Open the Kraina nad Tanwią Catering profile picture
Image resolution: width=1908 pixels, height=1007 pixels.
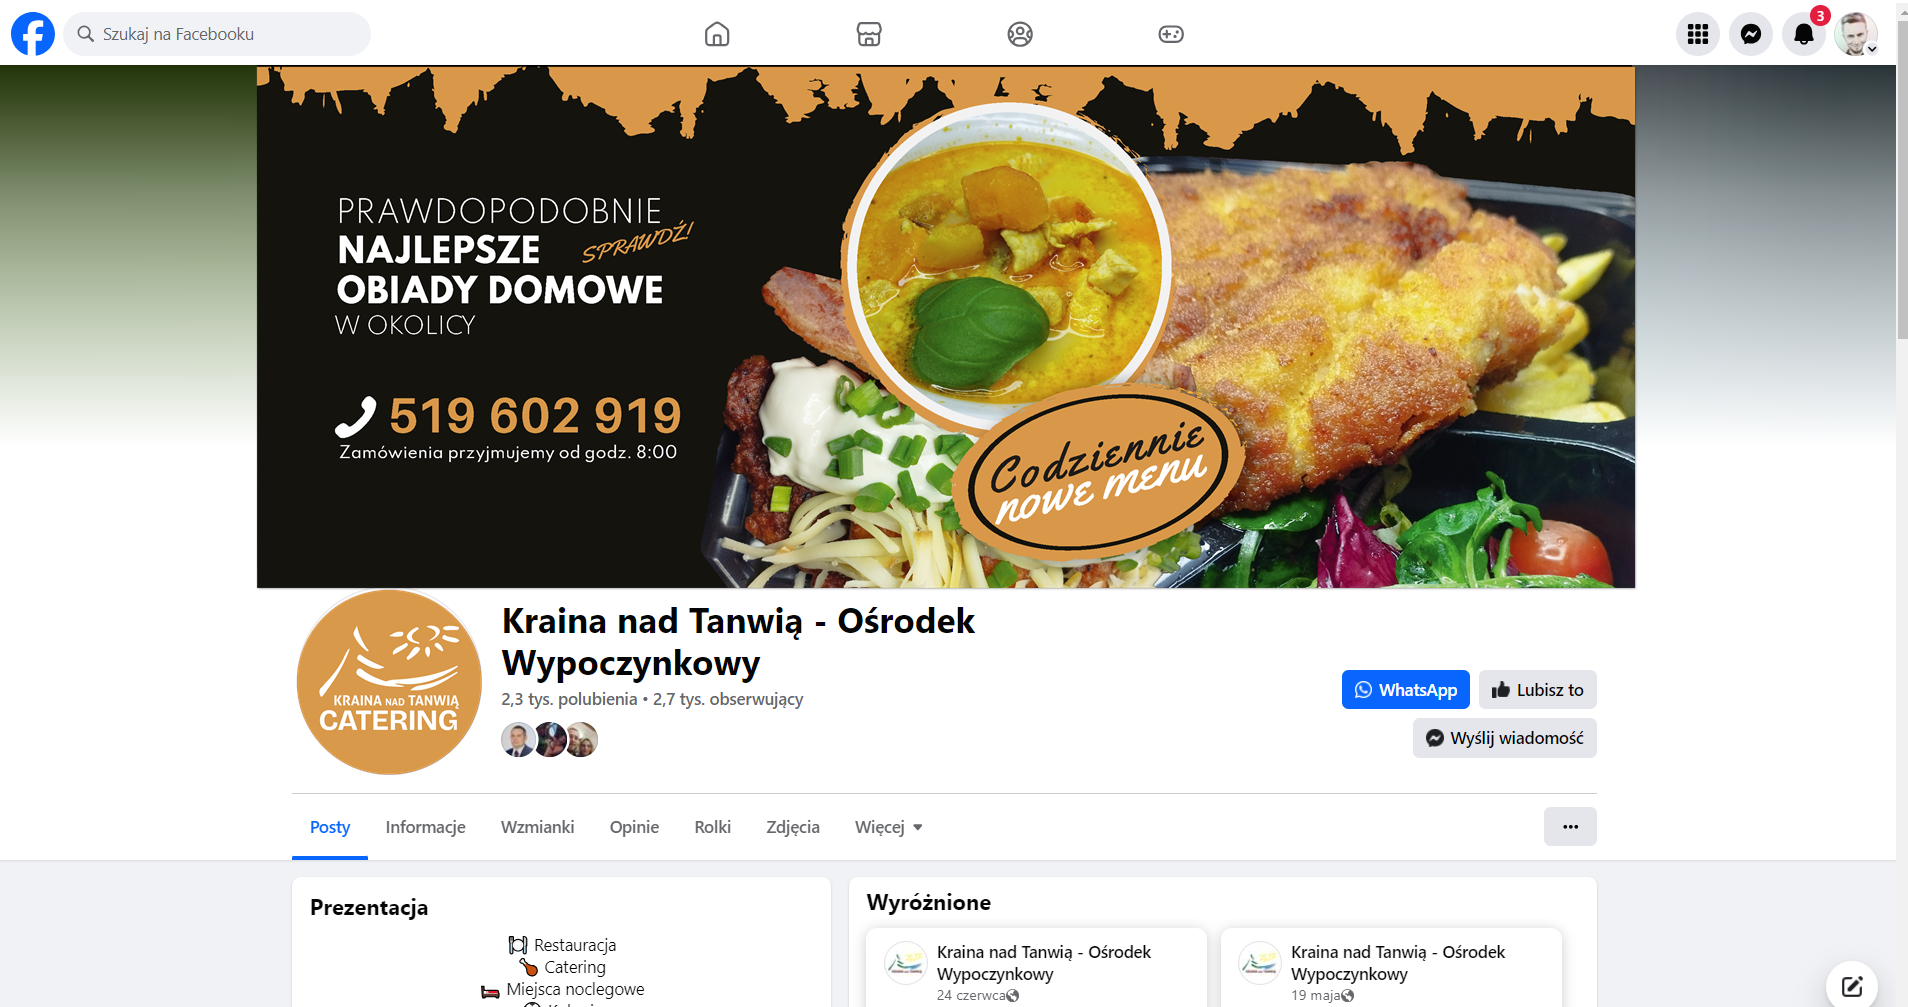pyautogui.click(x=389, y=682)
